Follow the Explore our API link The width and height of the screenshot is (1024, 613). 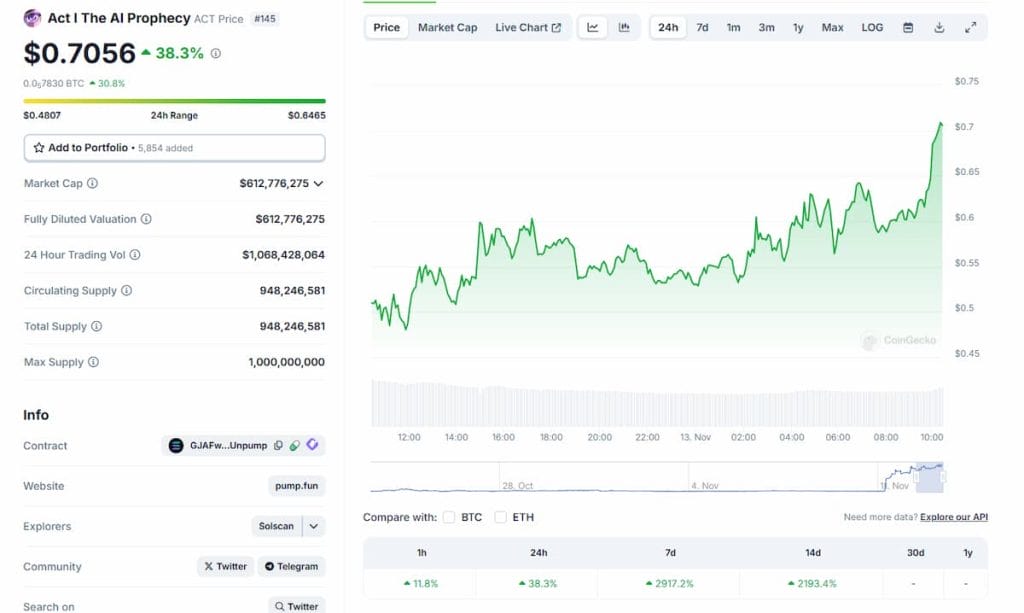(x=953, y=517)
